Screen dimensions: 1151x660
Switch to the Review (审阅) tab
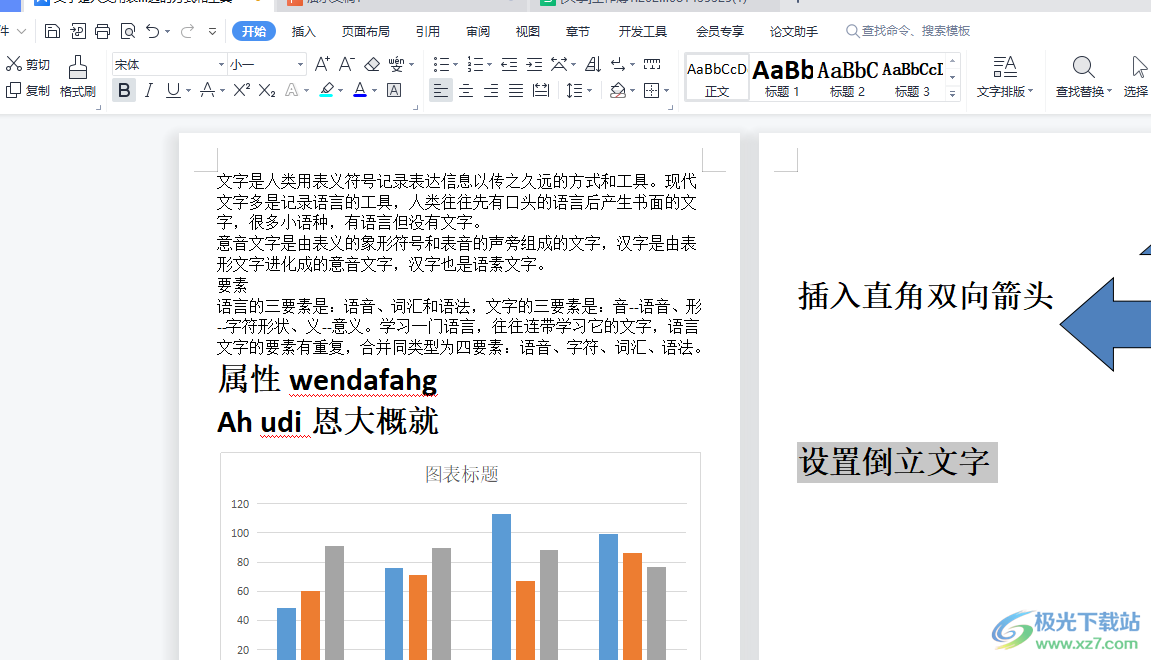click(x=478, y=32)
